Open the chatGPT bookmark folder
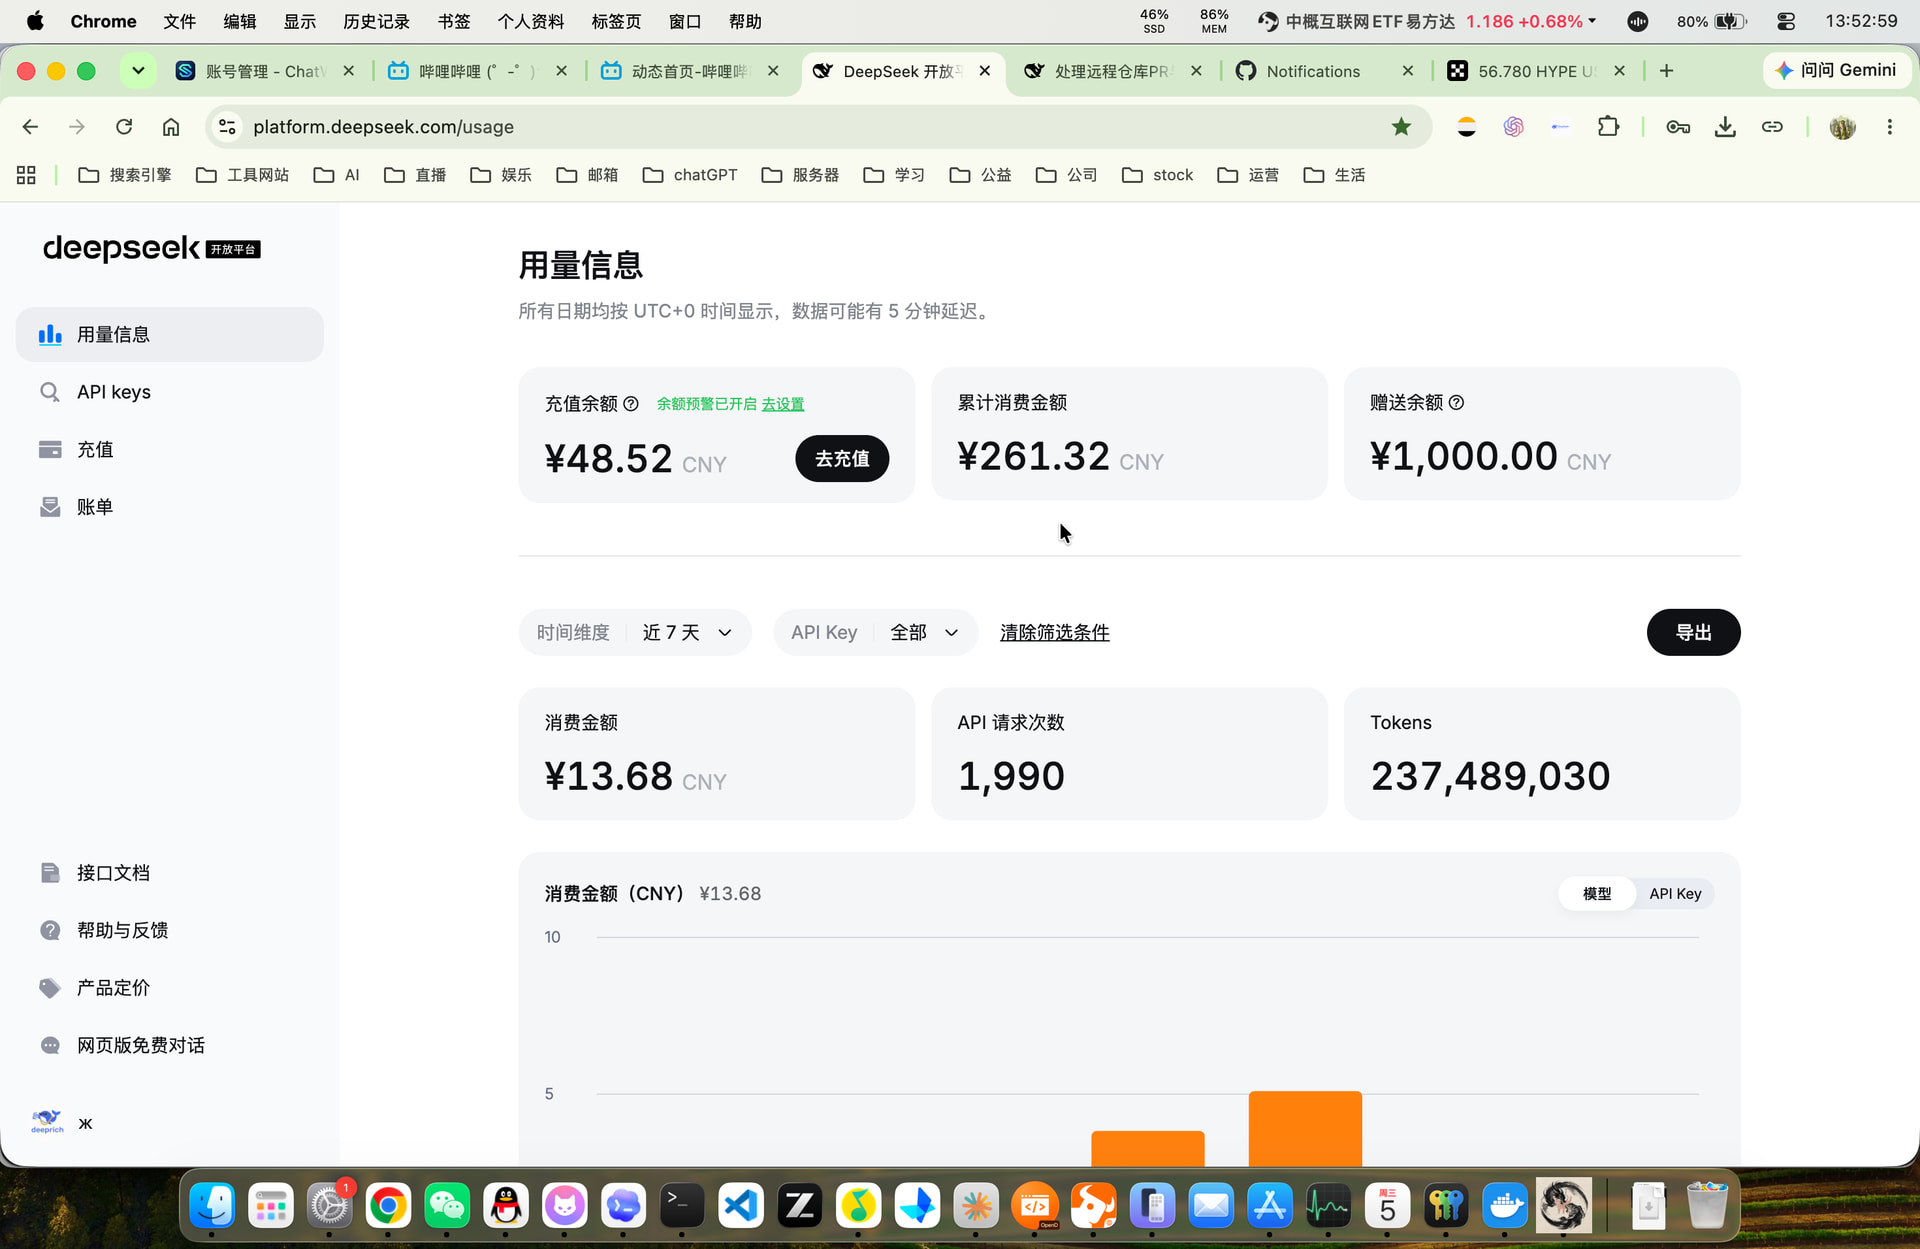Screen dimensions: 1920x1249 coord(690,175)
